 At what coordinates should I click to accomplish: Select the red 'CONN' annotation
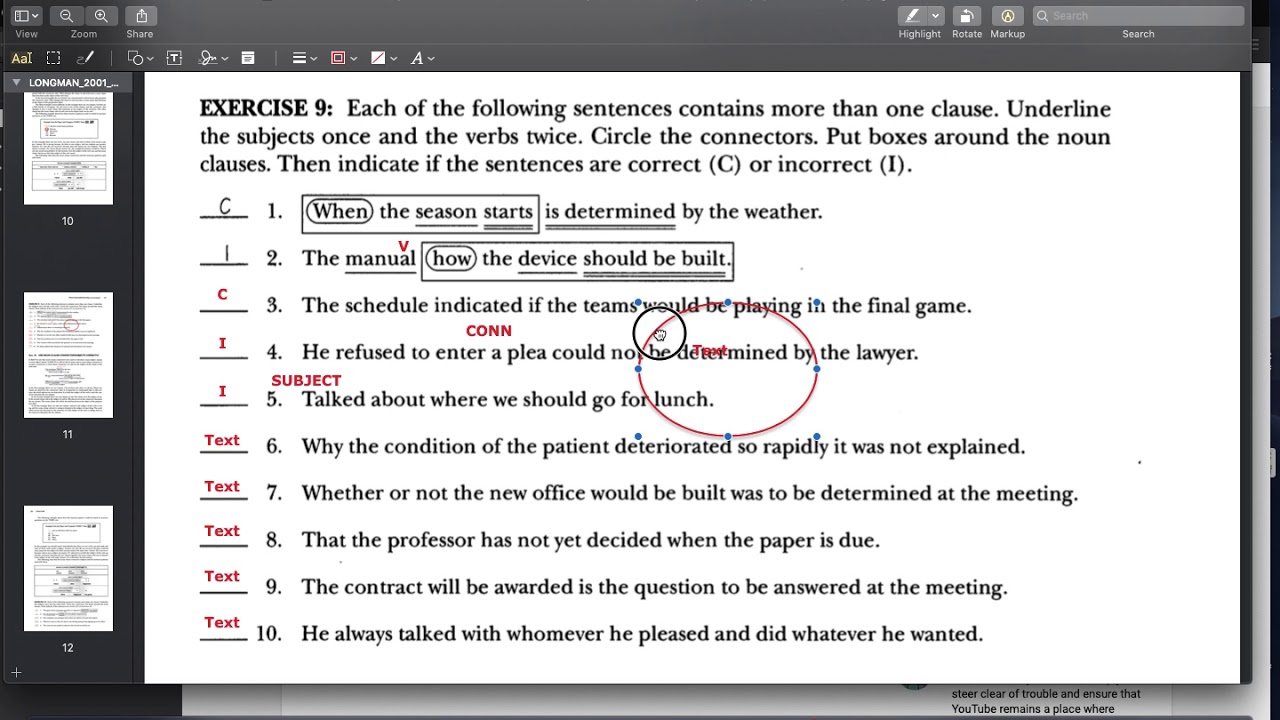[489, 331]
